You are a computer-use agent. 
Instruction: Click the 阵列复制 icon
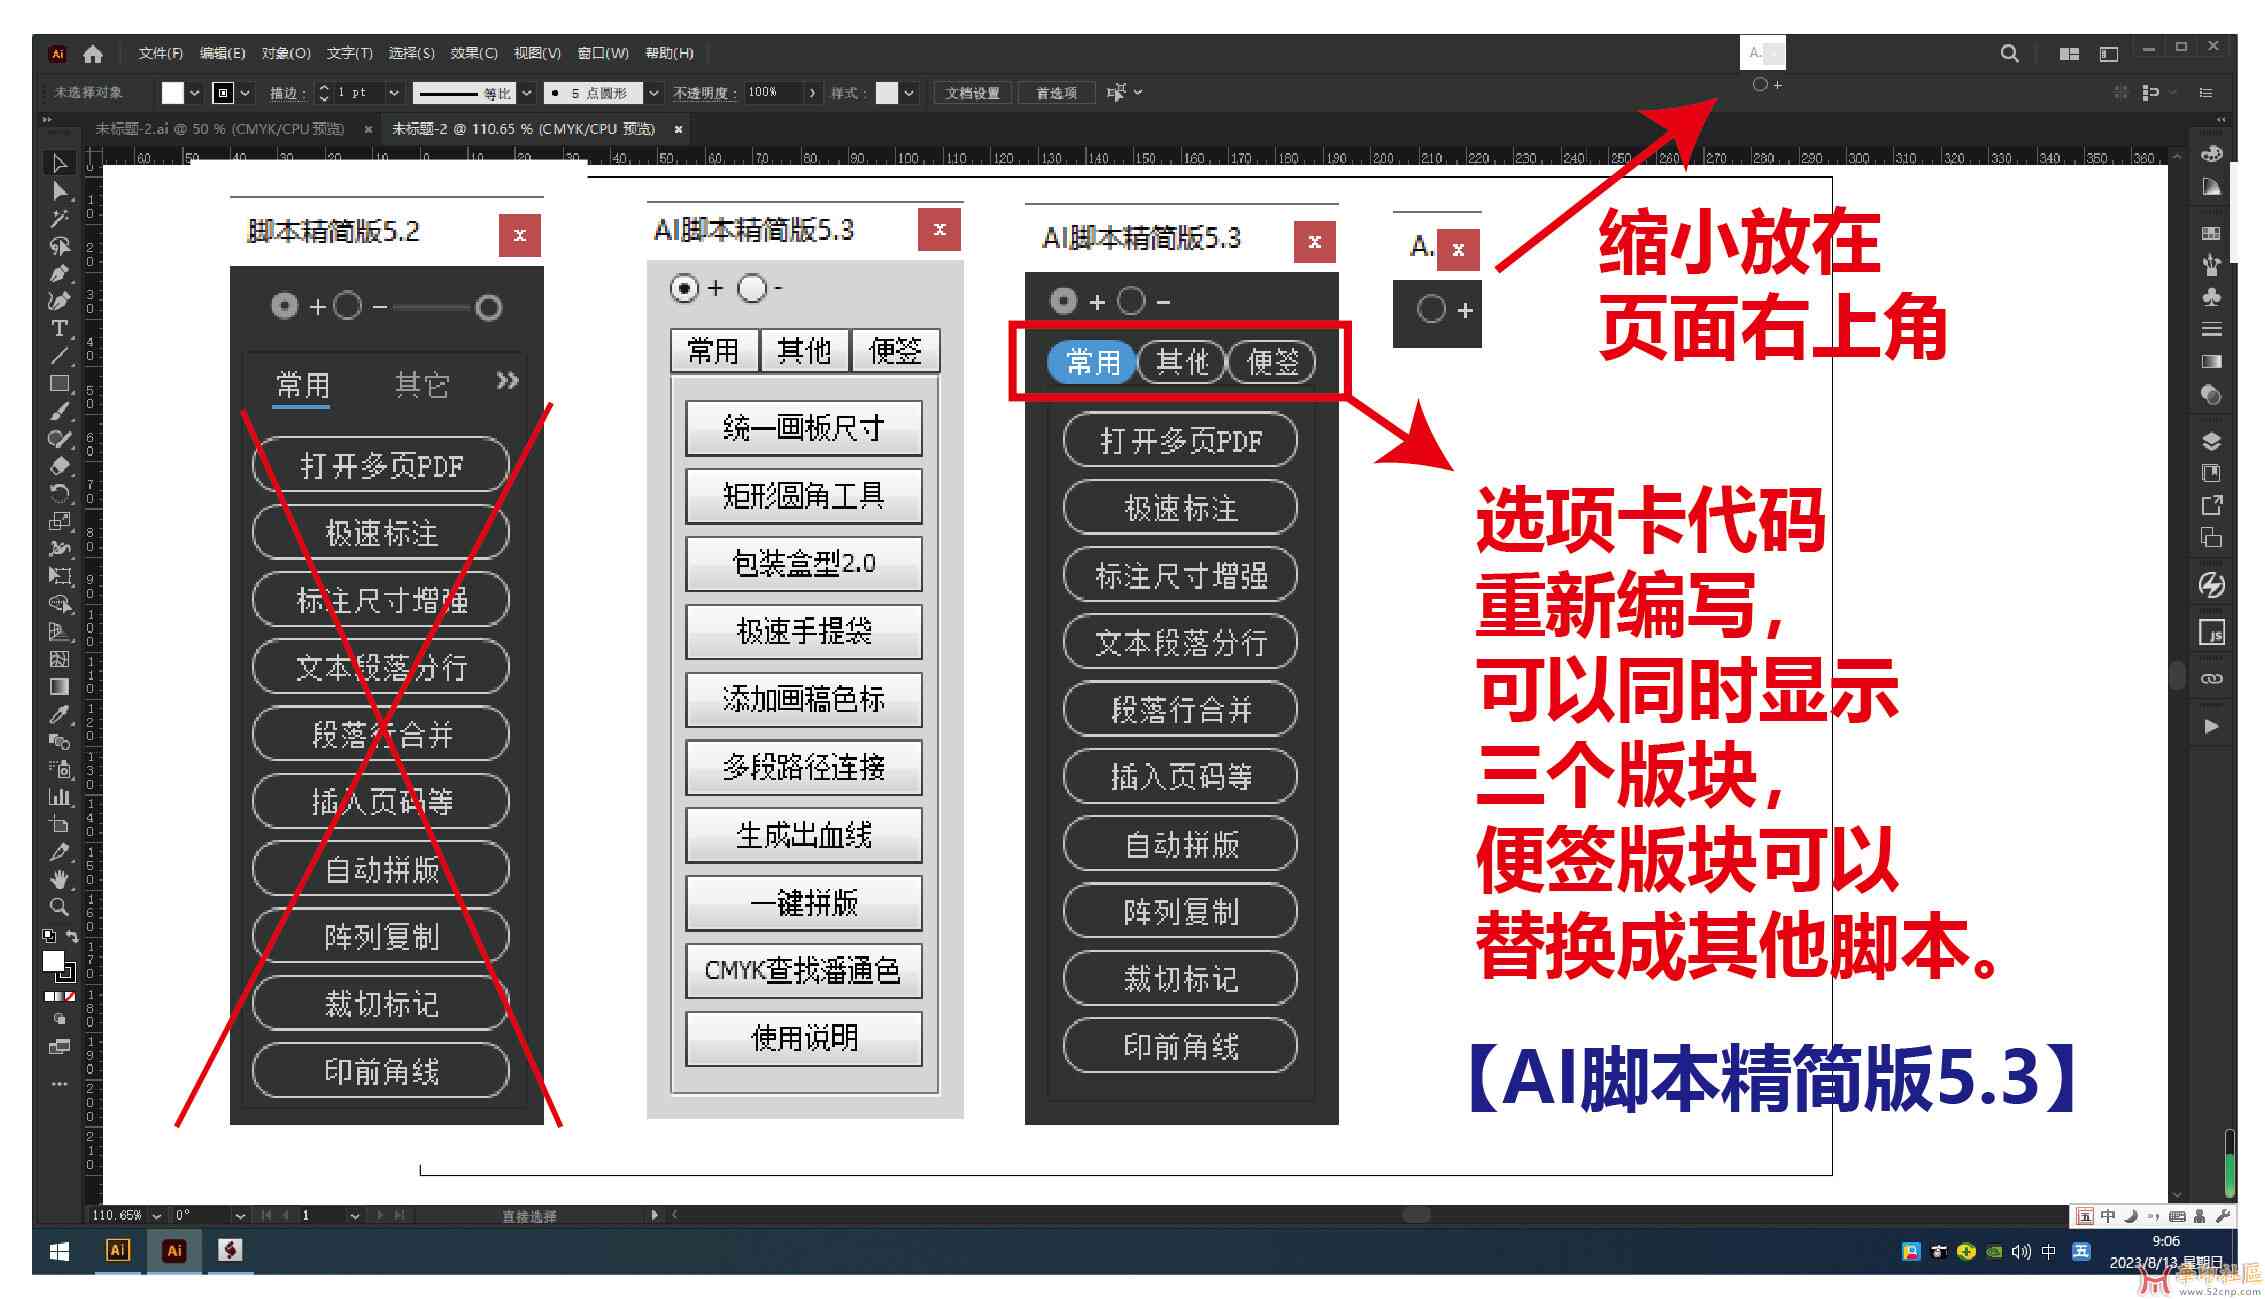[x=1167, y=910]
